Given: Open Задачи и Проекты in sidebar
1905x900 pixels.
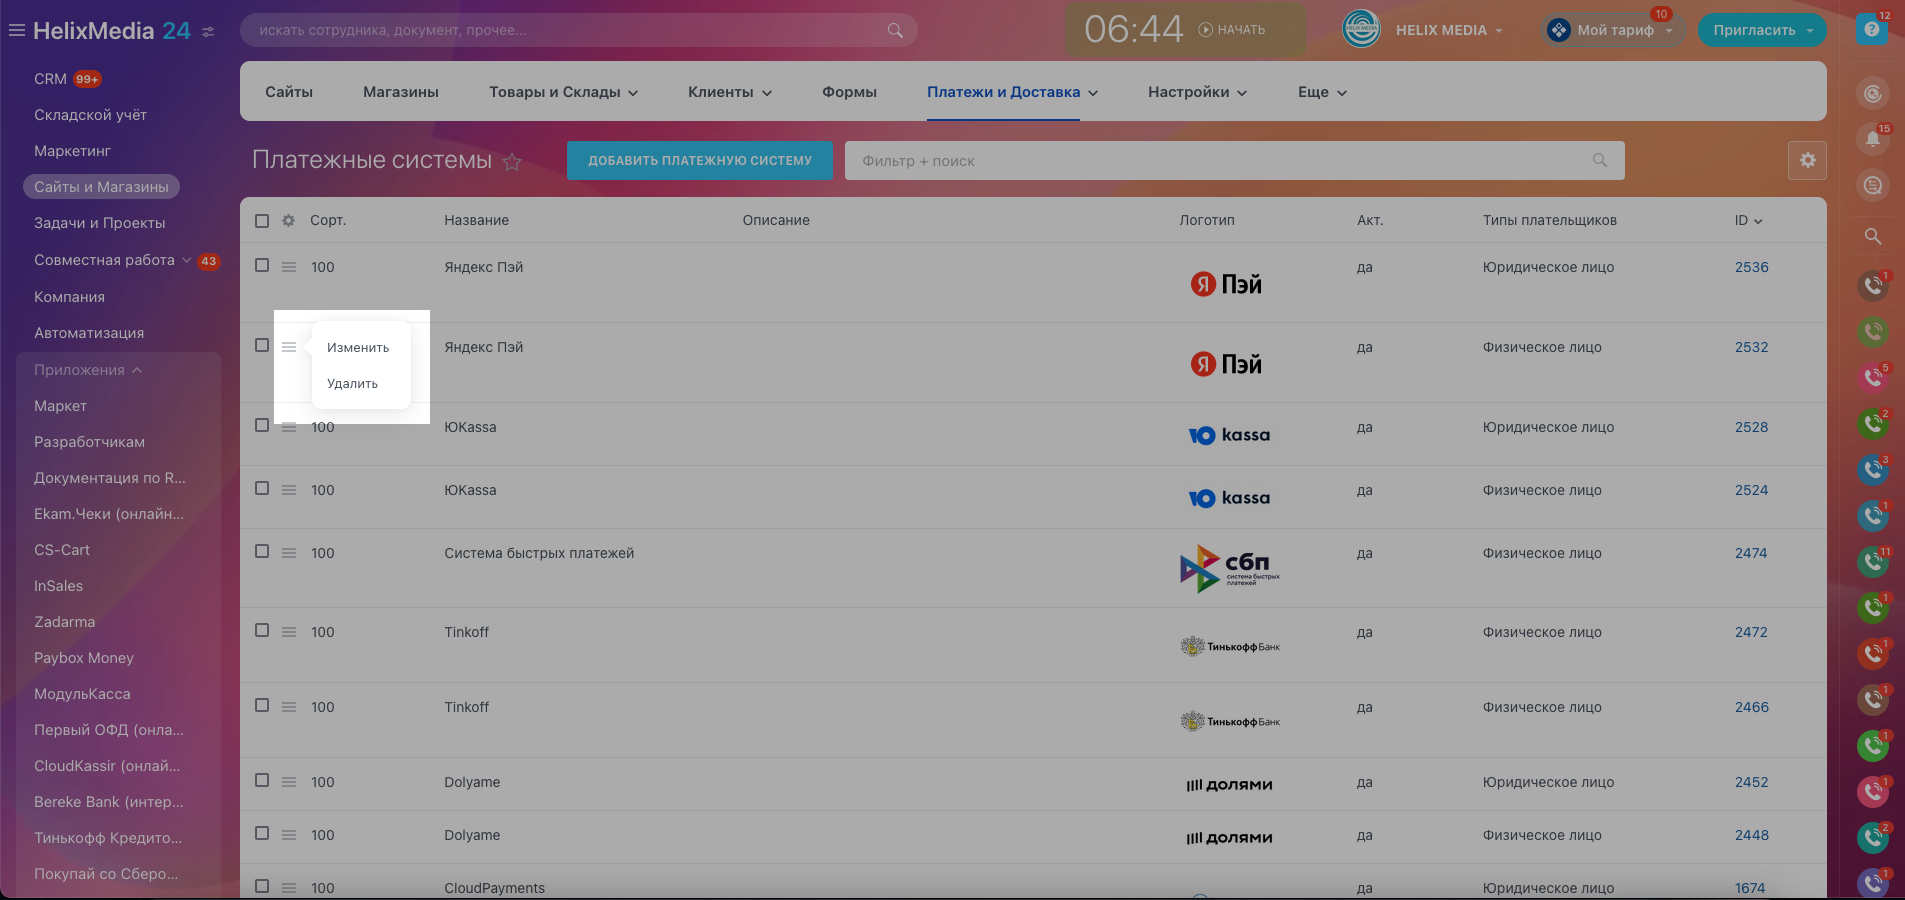Looking at the screenshot, I should pos(100,223).
